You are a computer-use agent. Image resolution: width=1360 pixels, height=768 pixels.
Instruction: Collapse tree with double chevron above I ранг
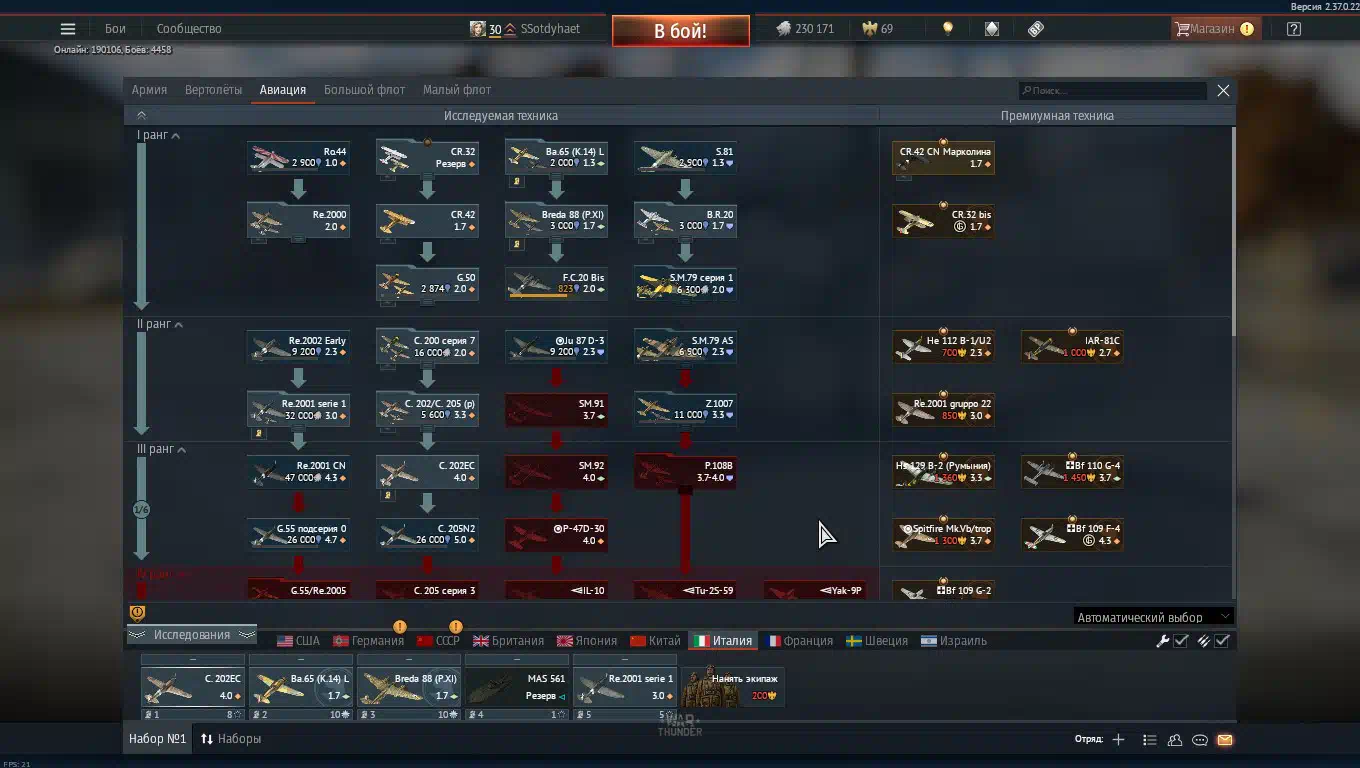pos(141,115)
